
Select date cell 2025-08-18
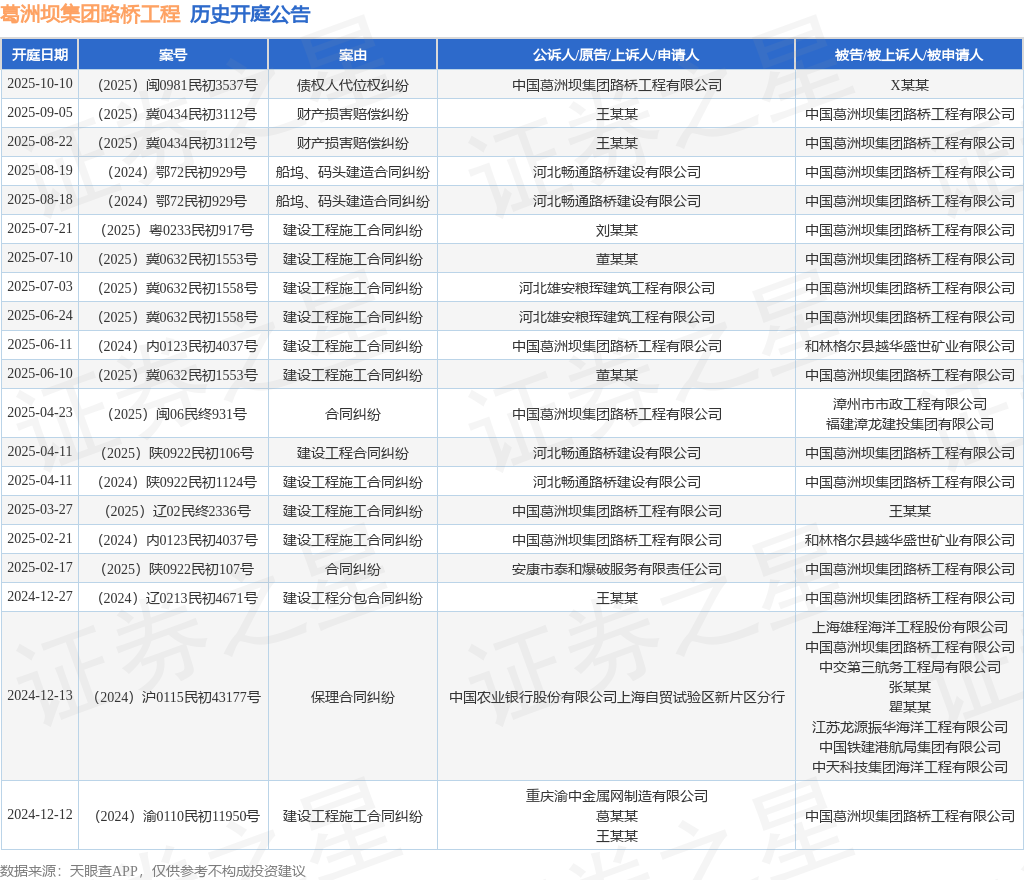40,199
